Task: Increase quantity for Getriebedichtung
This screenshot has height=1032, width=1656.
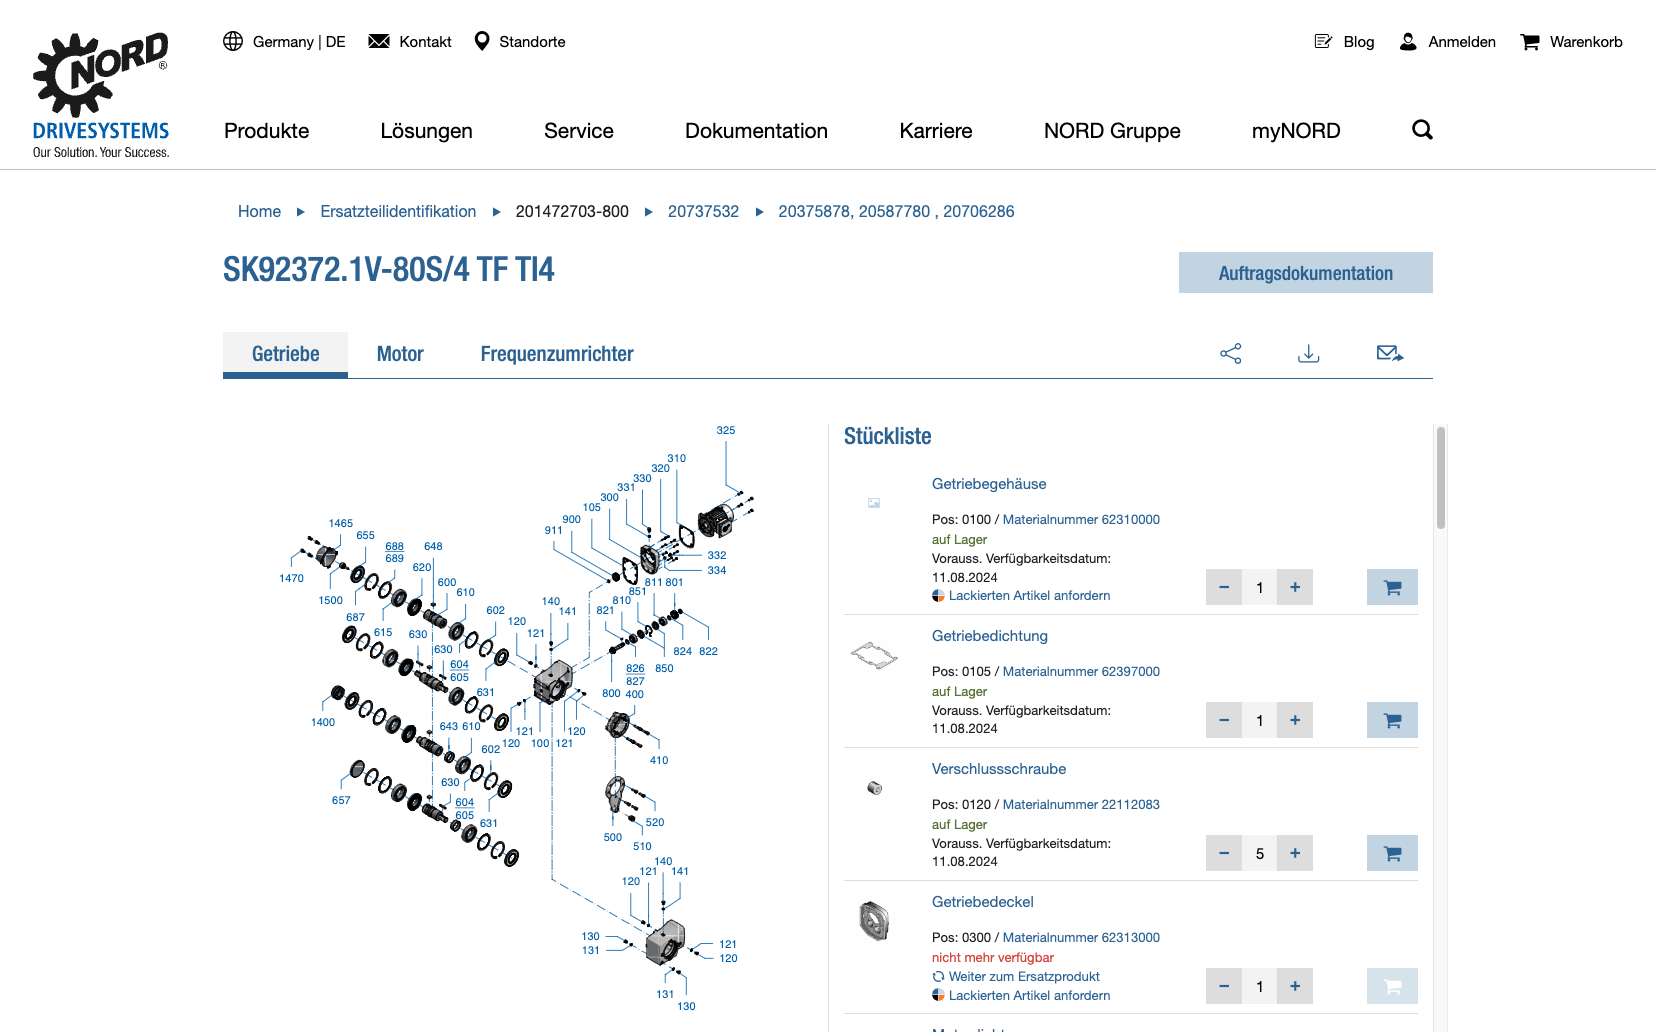Action: point(1295,720)
